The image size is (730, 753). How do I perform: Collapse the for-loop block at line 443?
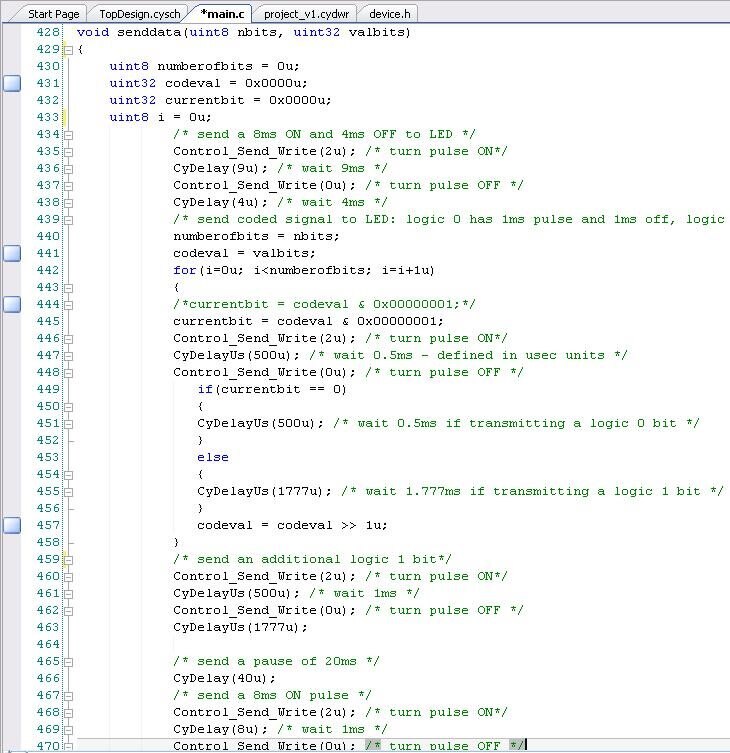pyautogui.click(x=68, y=287)
